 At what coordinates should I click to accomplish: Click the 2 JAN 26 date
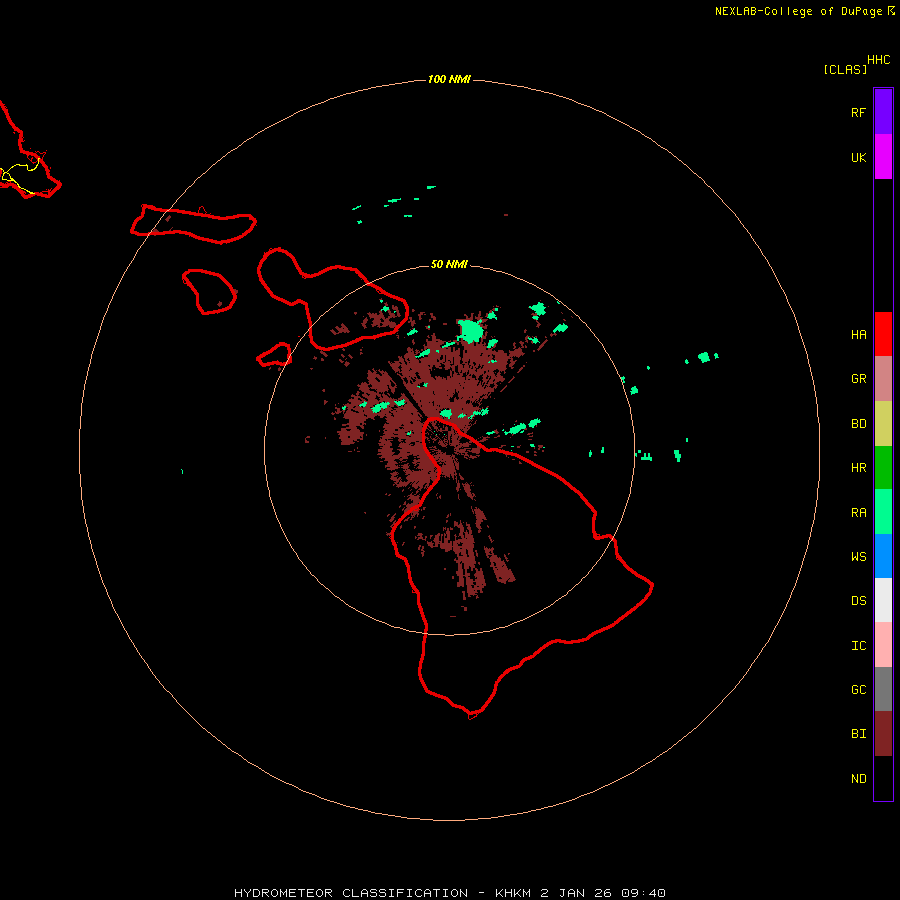click(576, 893)
